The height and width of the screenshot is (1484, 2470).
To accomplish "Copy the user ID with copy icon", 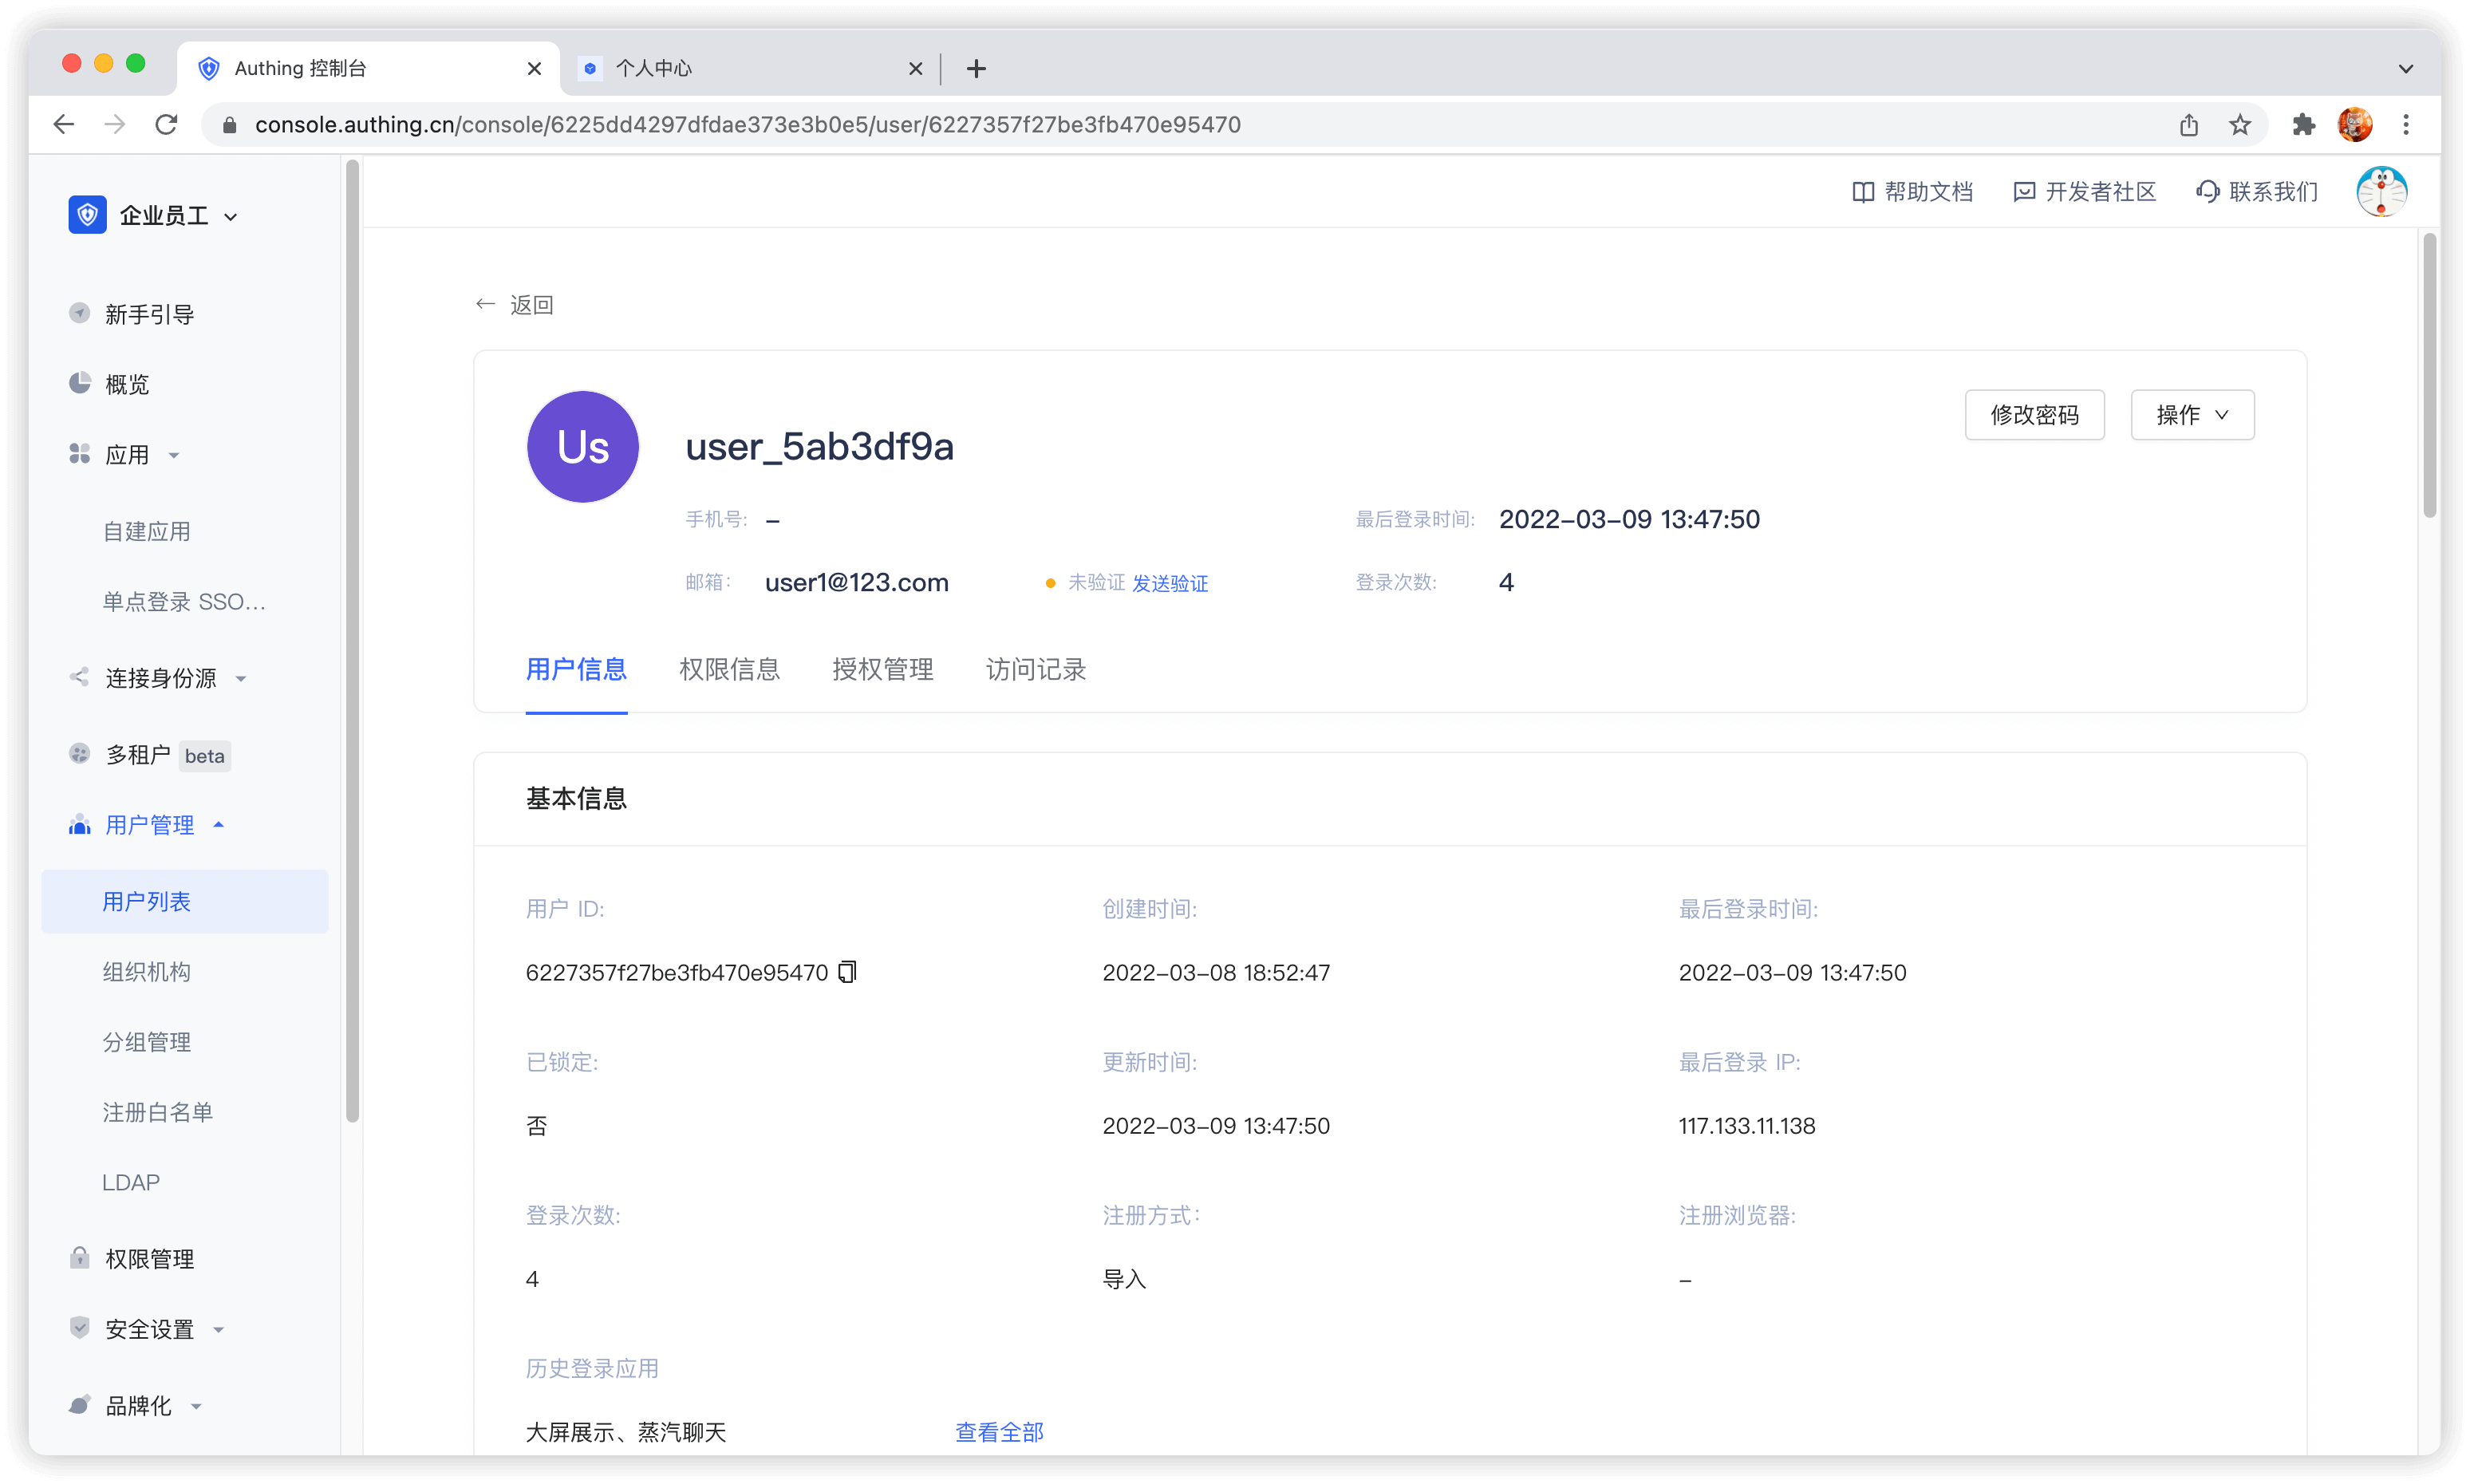I will (847, 972).
